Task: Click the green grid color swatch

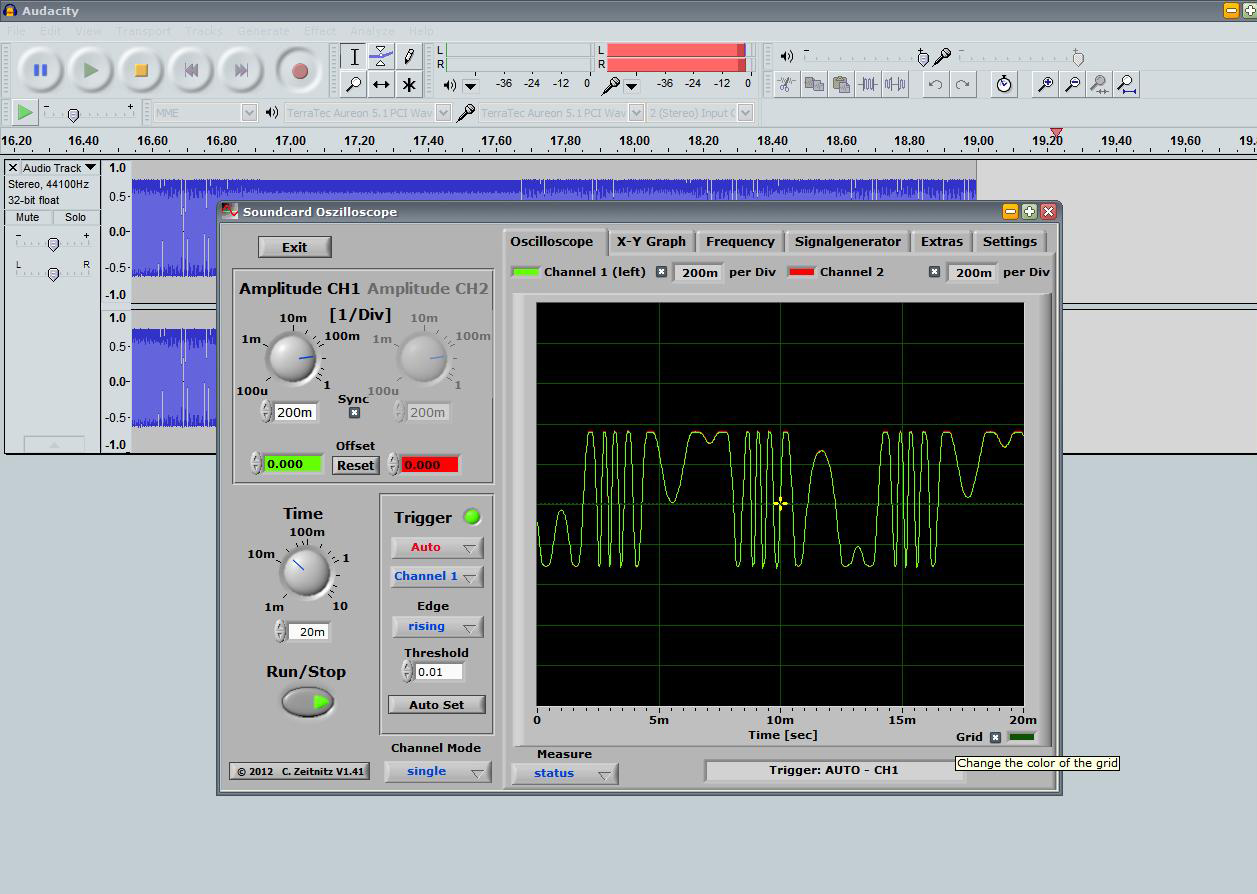Action: click(x=1022, y=737)
